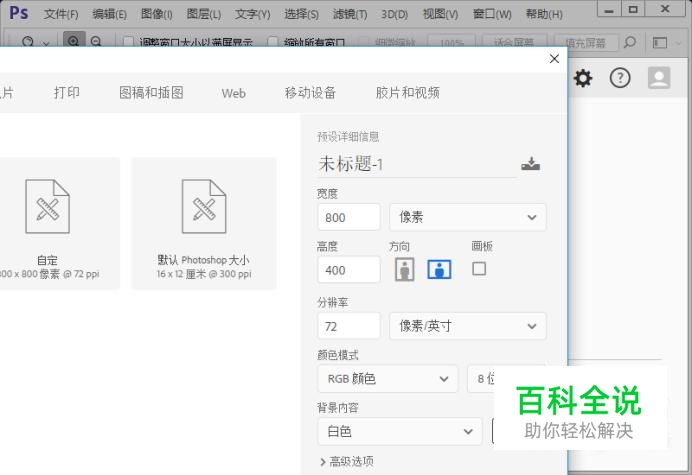Open the 窗口(W) menu
Screen dimensions: 692x475
click(x=492, y=14)
